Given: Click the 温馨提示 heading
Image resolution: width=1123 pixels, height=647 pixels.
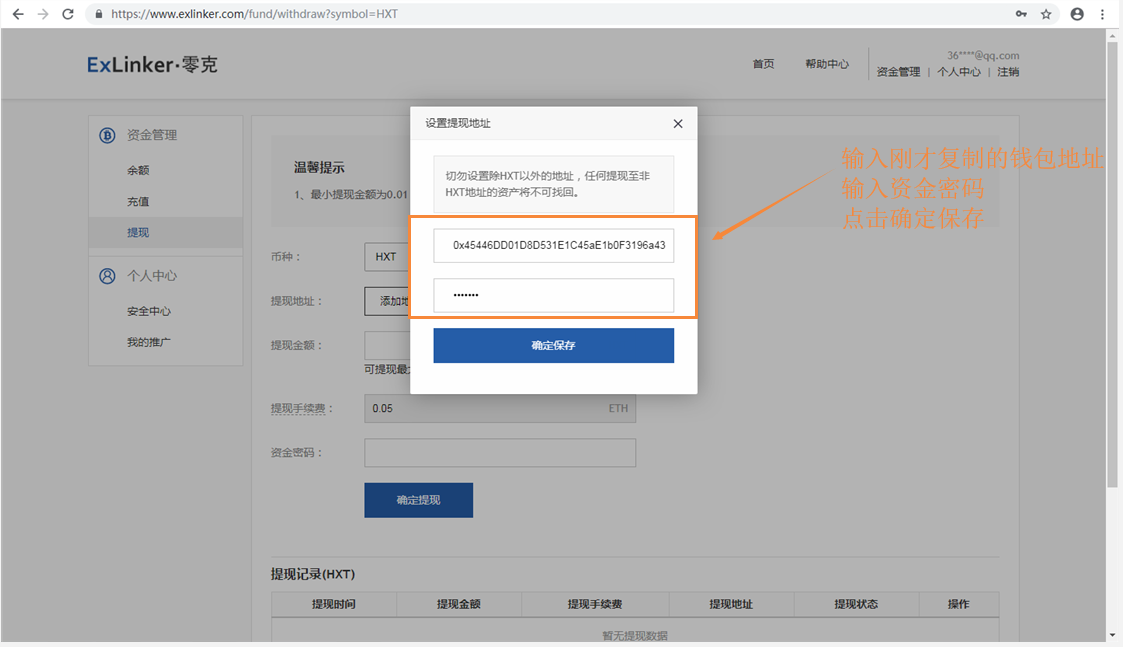Looking at the screenshot, I should pyautogui.click(x=319, y=168).
